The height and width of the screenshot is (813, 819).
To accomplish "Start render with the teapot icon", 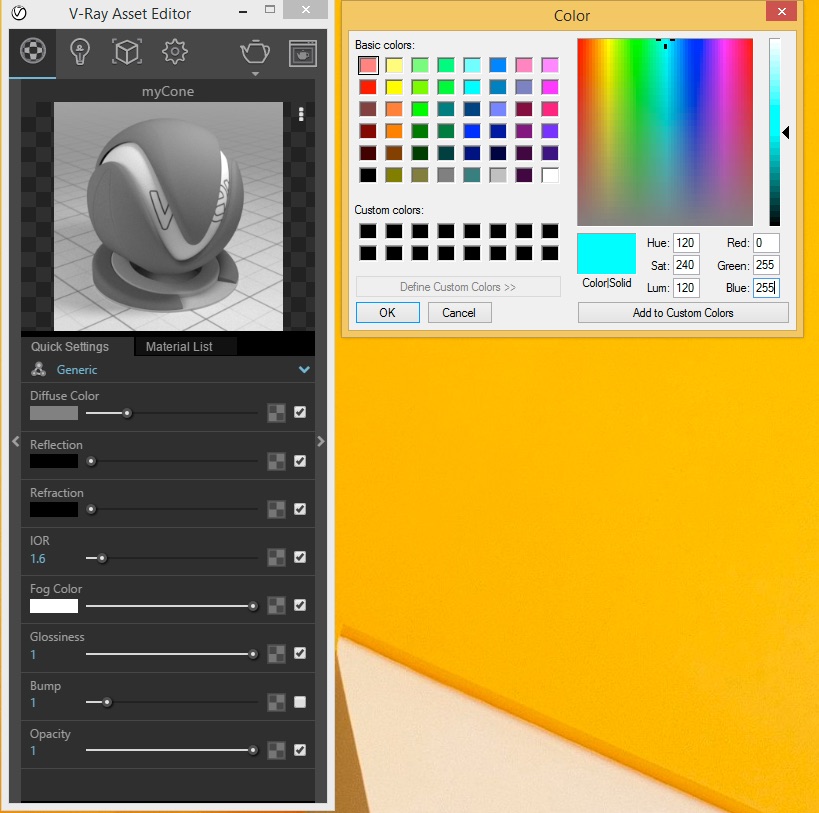I will click(255, 52).
